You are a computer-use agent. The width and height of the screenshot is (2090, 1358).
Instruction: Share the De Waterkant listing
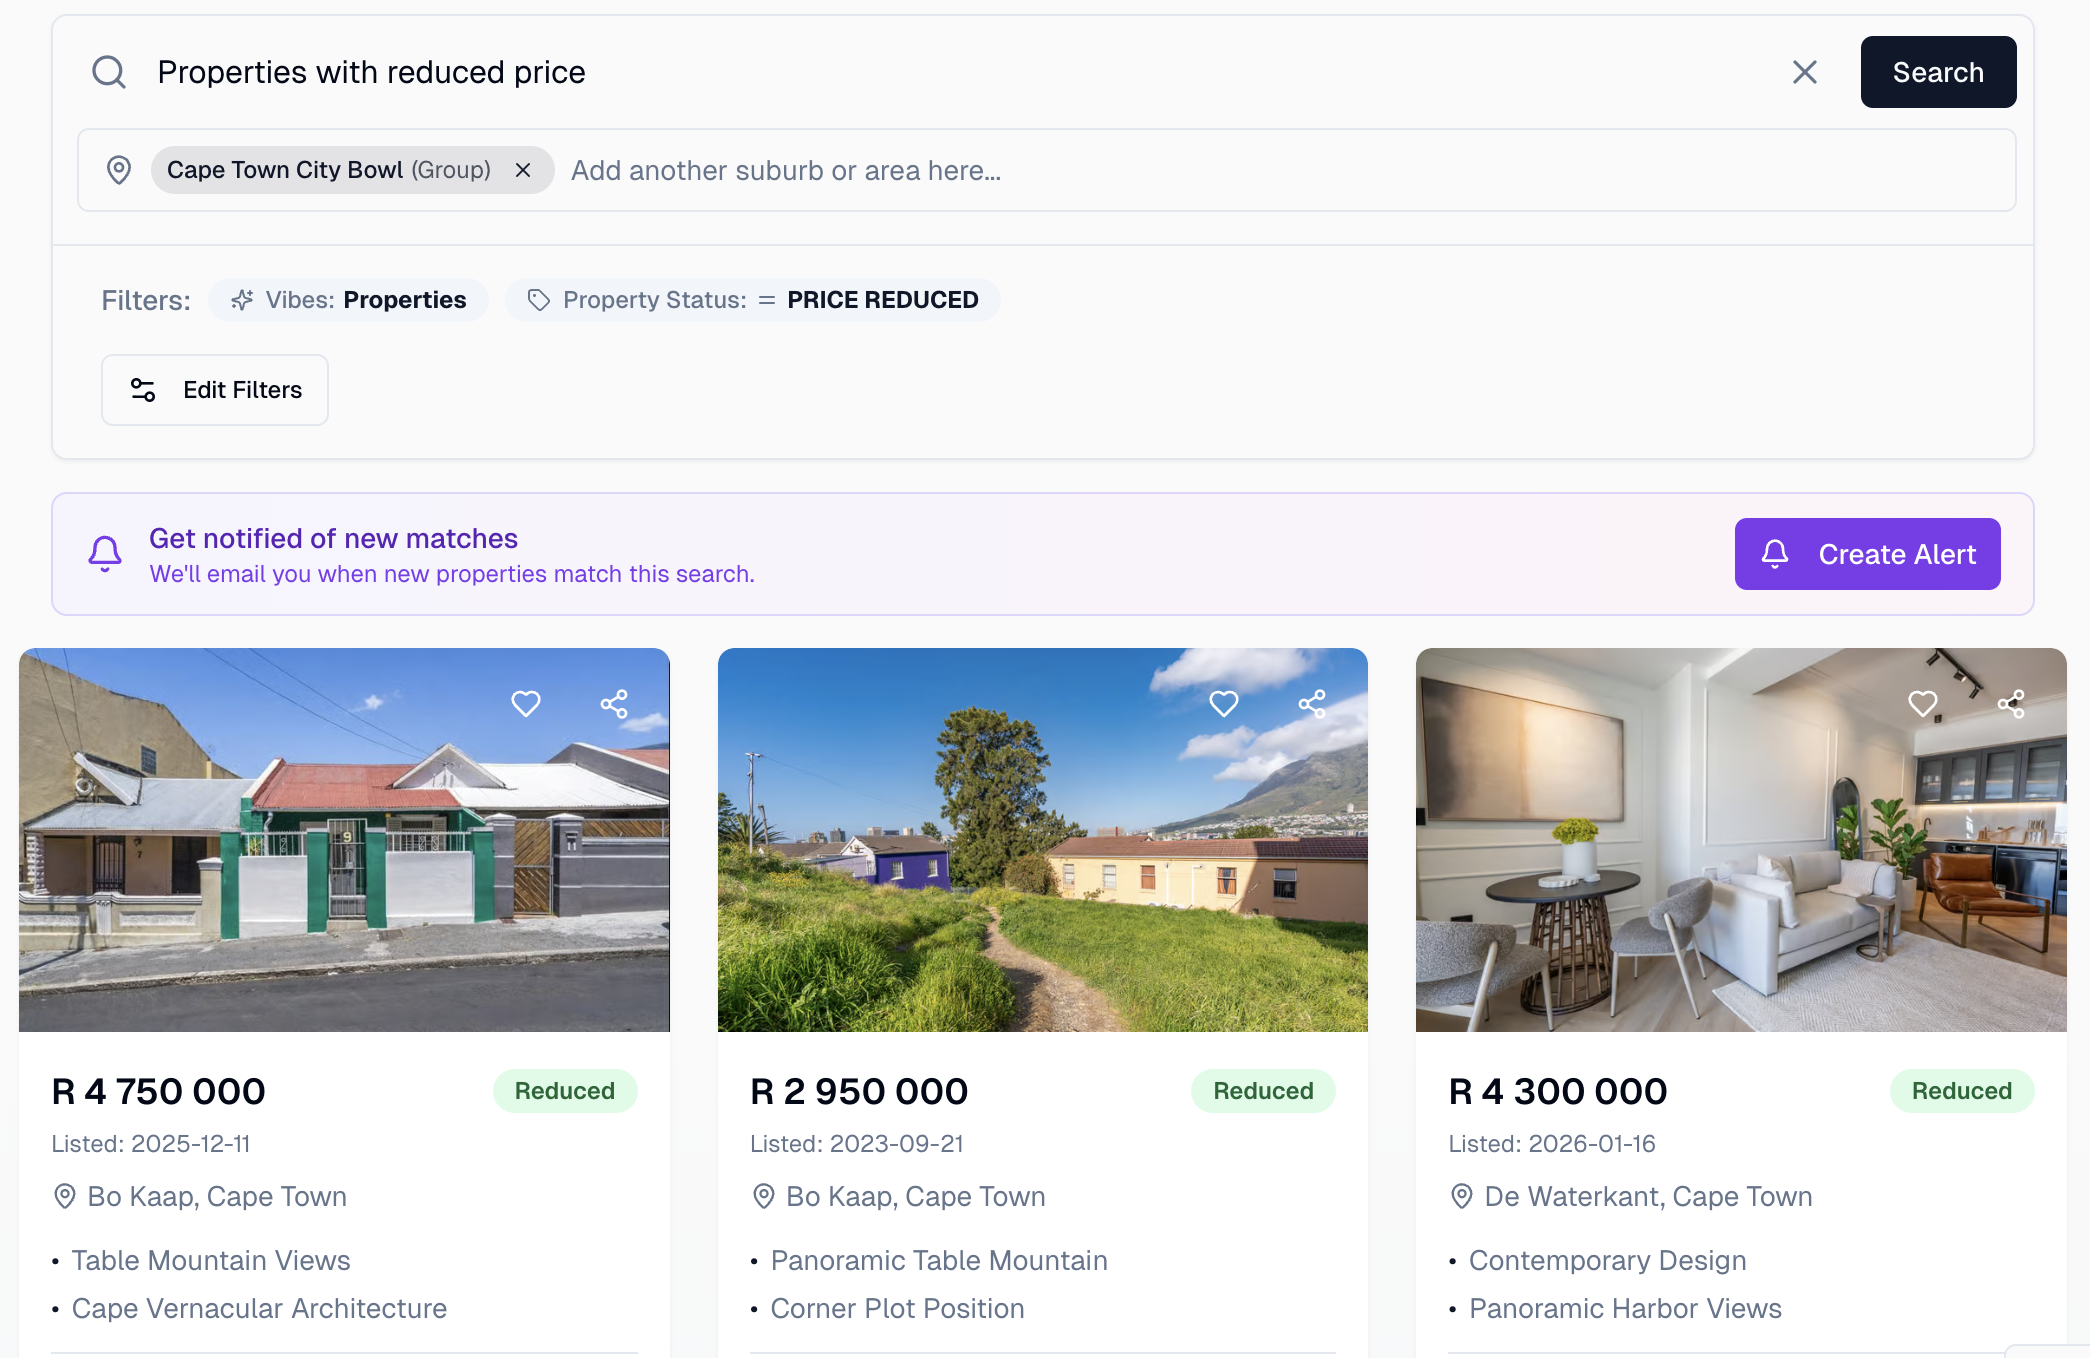pos(2011,704)
